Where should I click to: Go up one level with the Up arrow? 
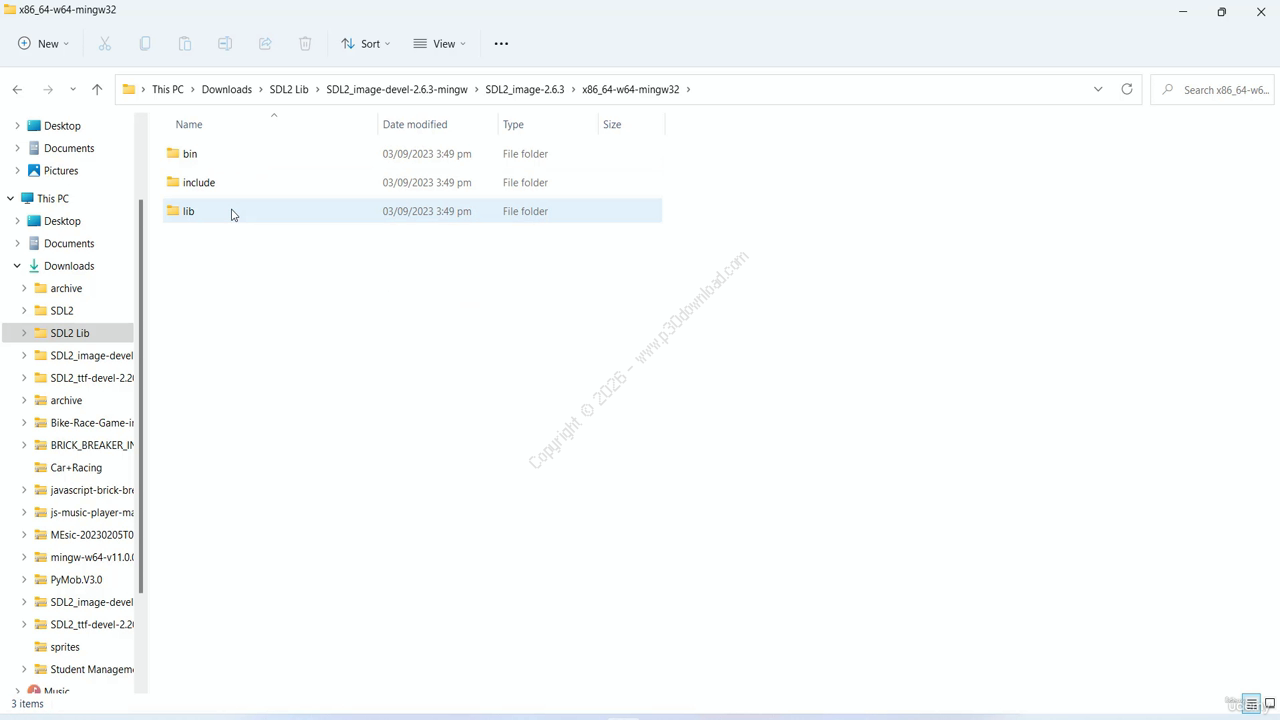coord(97,90)
